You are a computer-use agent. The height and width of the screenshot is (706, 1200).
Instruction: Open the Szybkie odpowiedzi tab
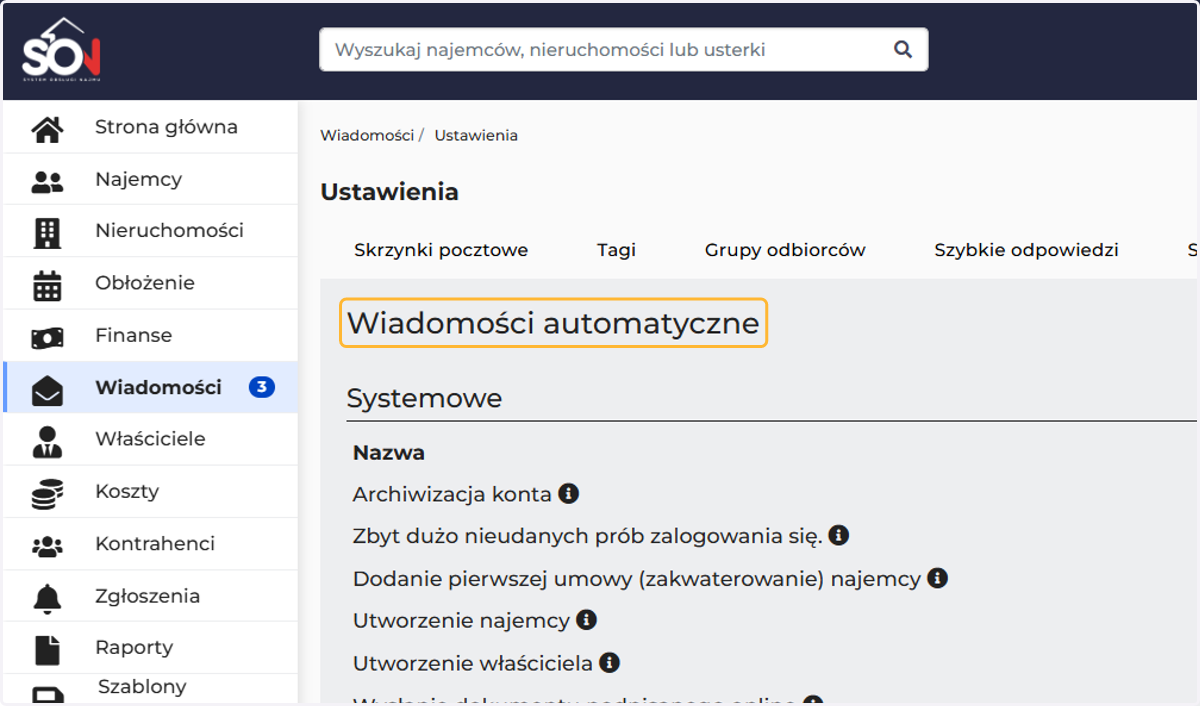click(1026, 250)
